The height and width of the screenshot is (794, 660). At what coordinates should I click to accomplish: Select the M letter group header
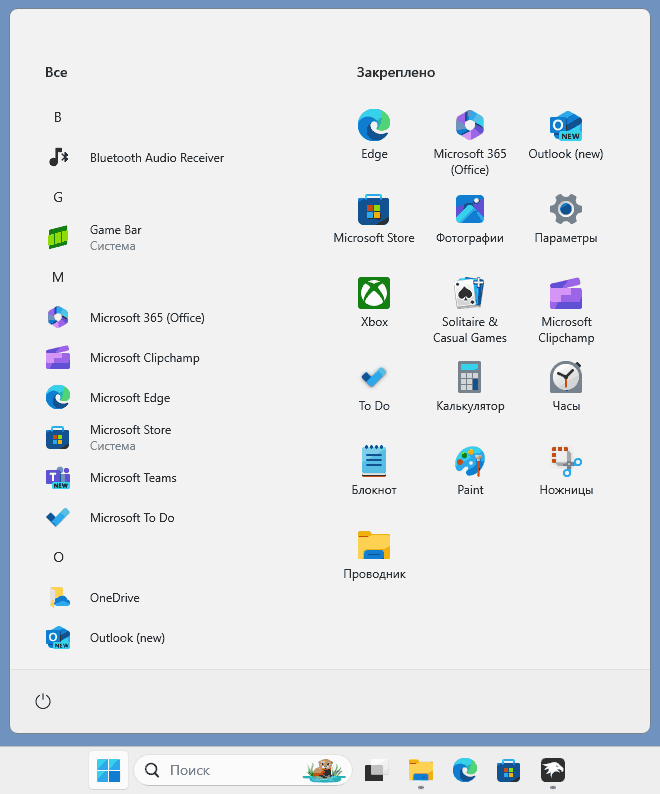[58, 277]
